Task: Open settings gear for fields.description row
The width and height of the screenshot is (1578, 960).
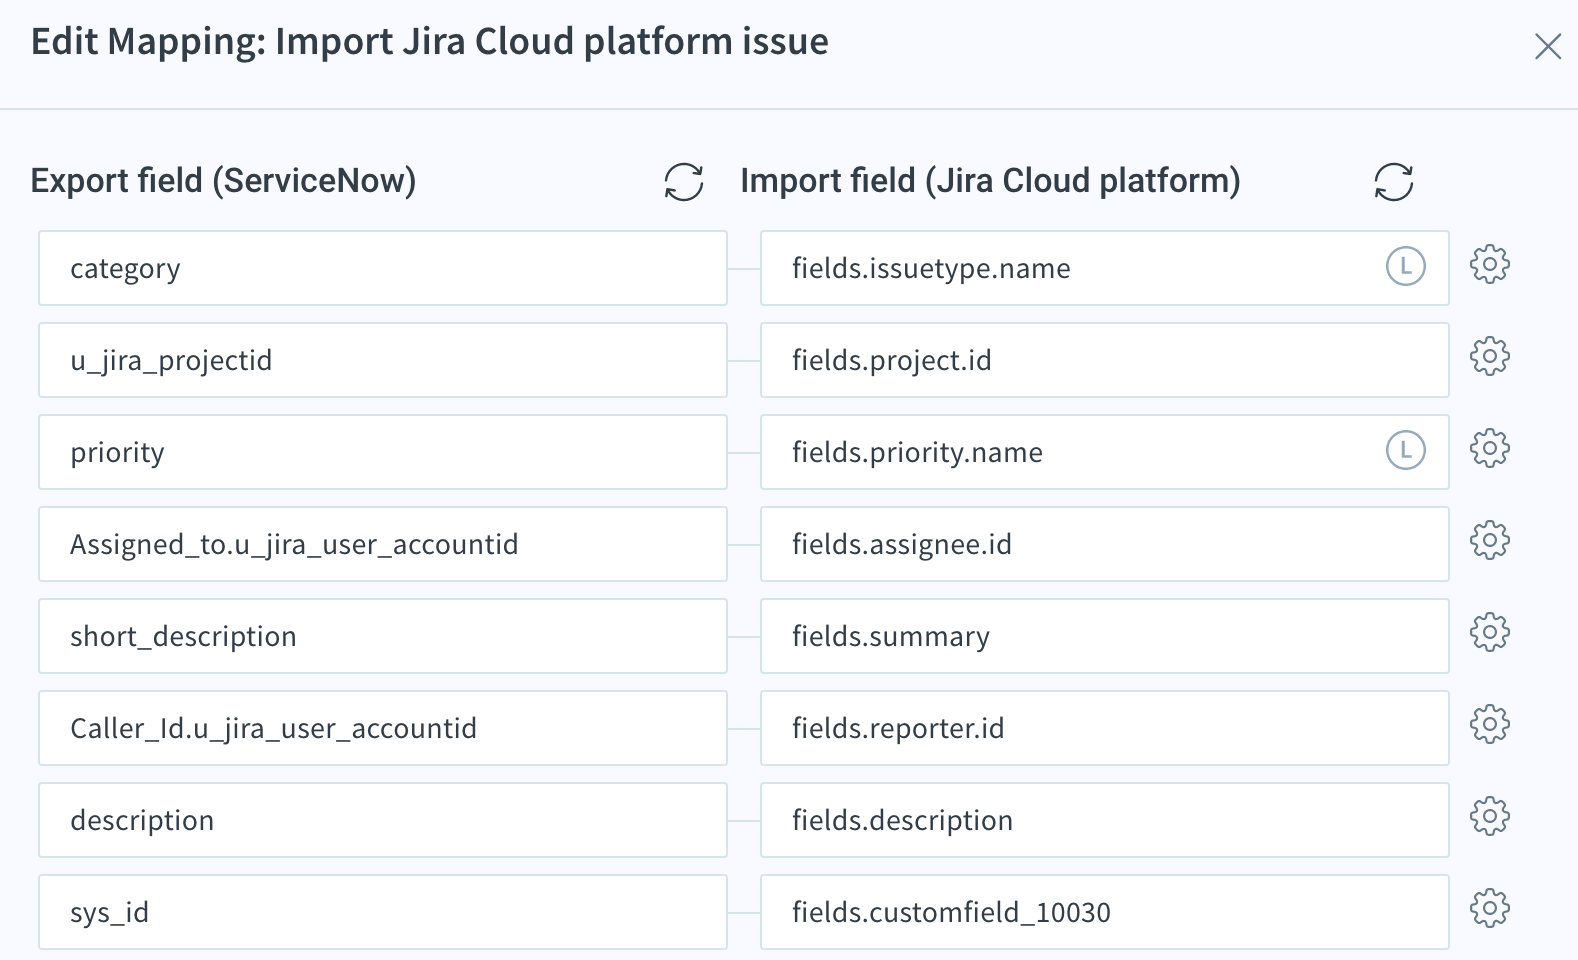Action: (1490, 817)
